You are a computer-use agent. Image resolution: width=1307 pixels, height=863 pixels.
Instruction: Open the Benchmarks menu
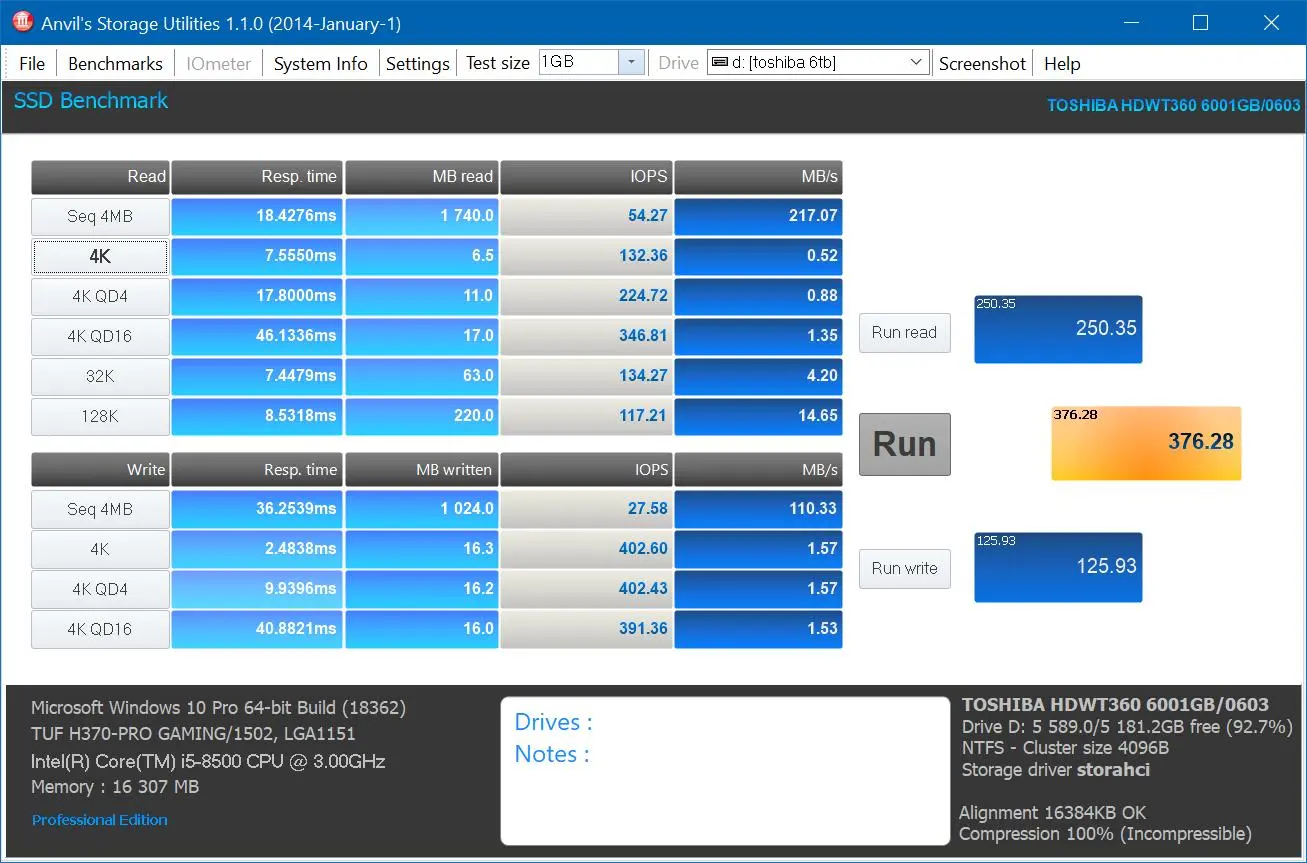(x=115, y=63)
